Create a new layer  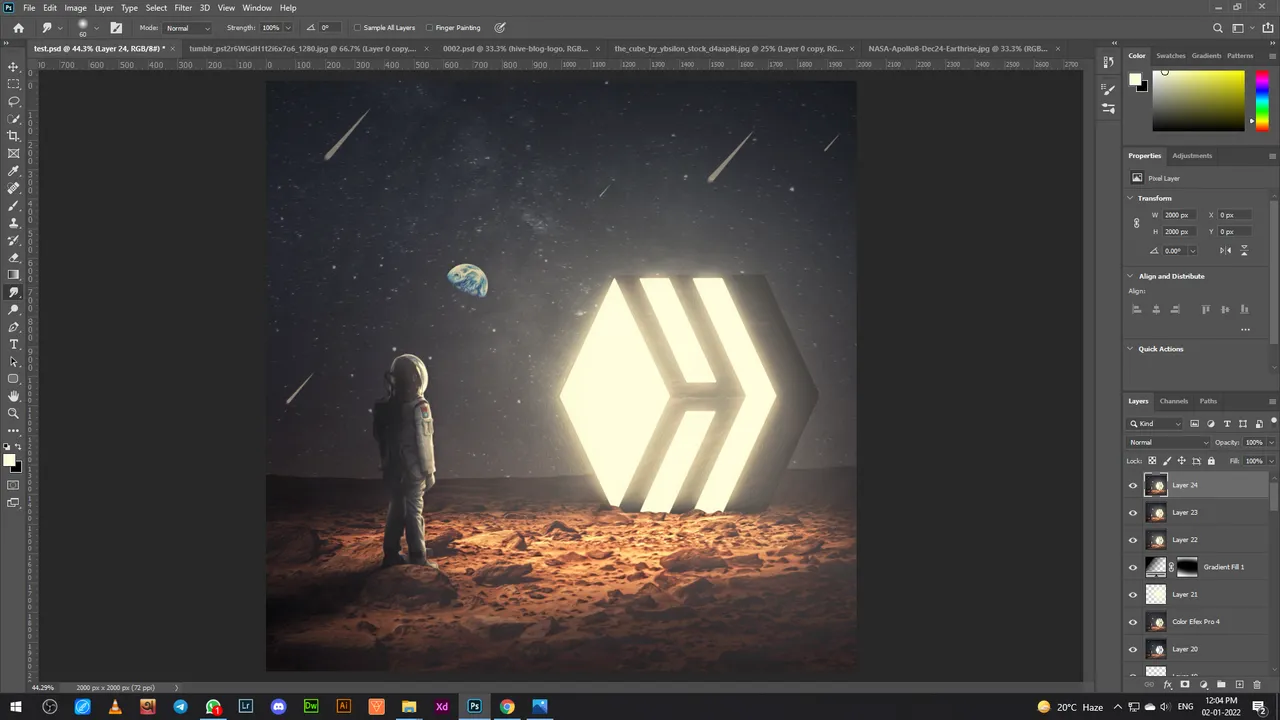[x=1239, y=685]
